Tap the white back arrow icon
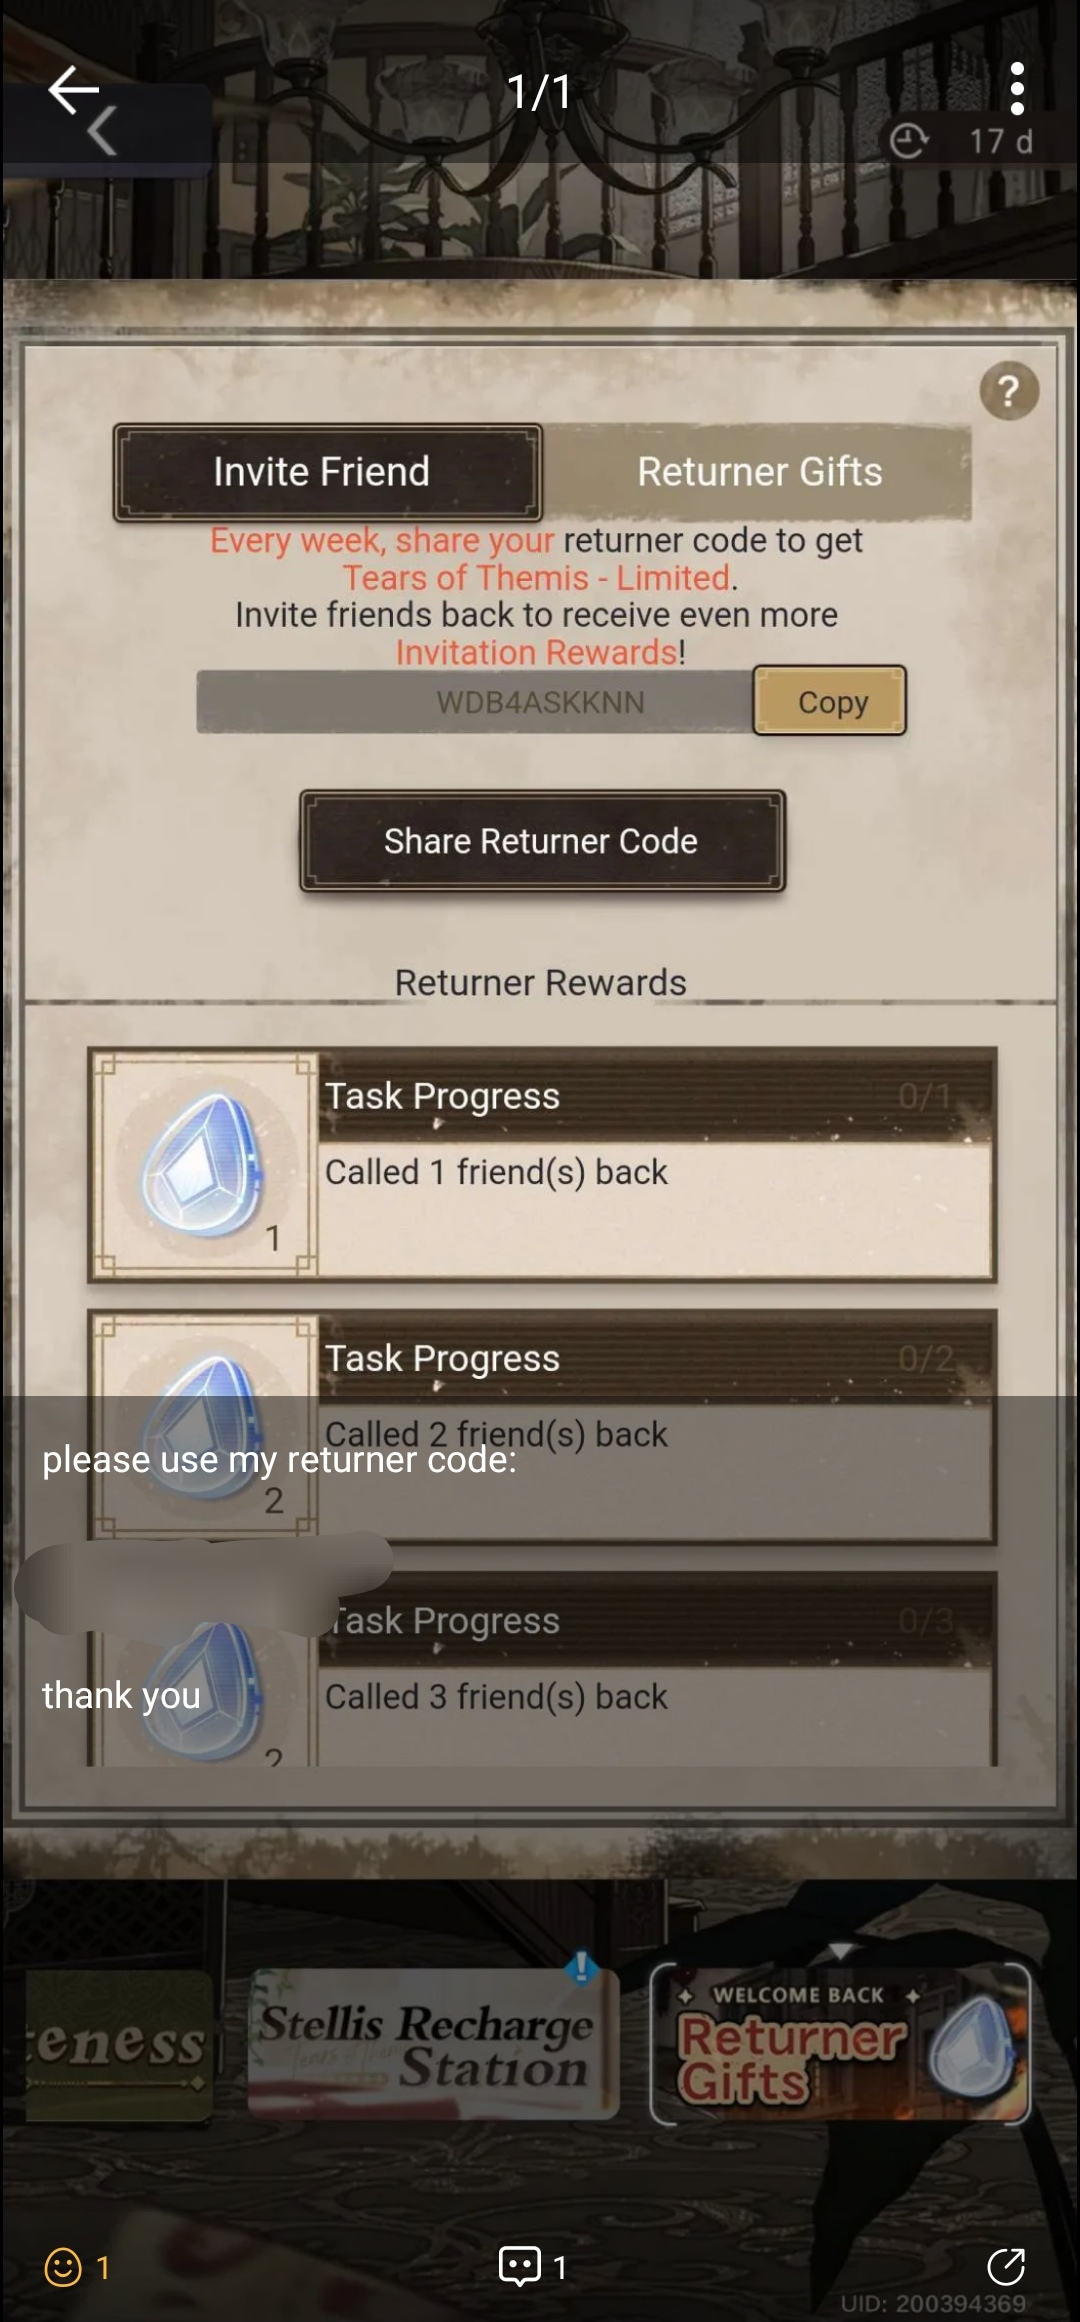Viewport: 1080px width, 2322px height. click(x=73, y=91)
